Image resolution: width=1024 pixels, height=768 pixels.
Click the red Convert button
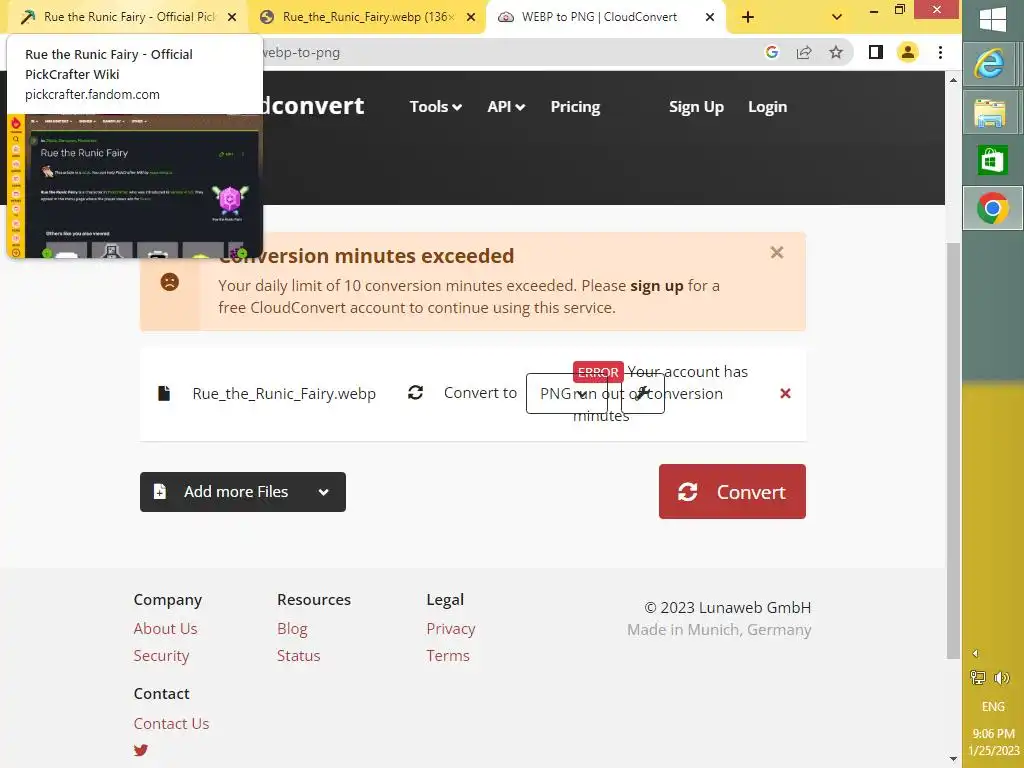[732, 492]
